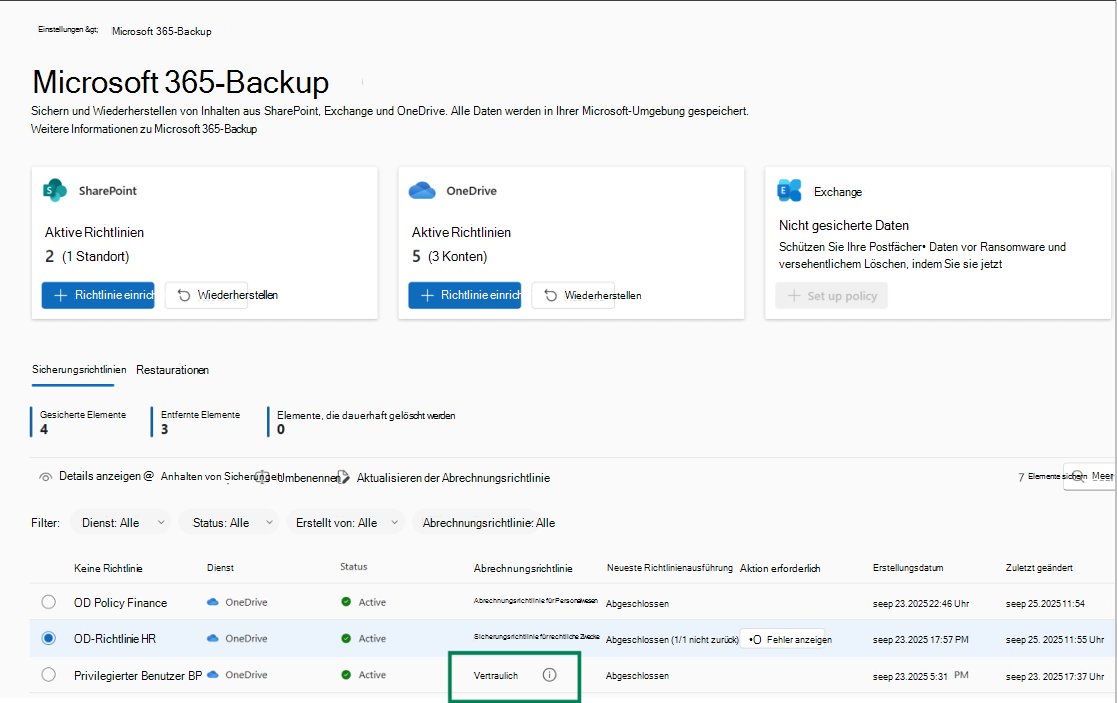The image size is (1117, 703).
Task: Click Richtlinie einrichten in SharePoint card
Action: click(x=98, y=295)
